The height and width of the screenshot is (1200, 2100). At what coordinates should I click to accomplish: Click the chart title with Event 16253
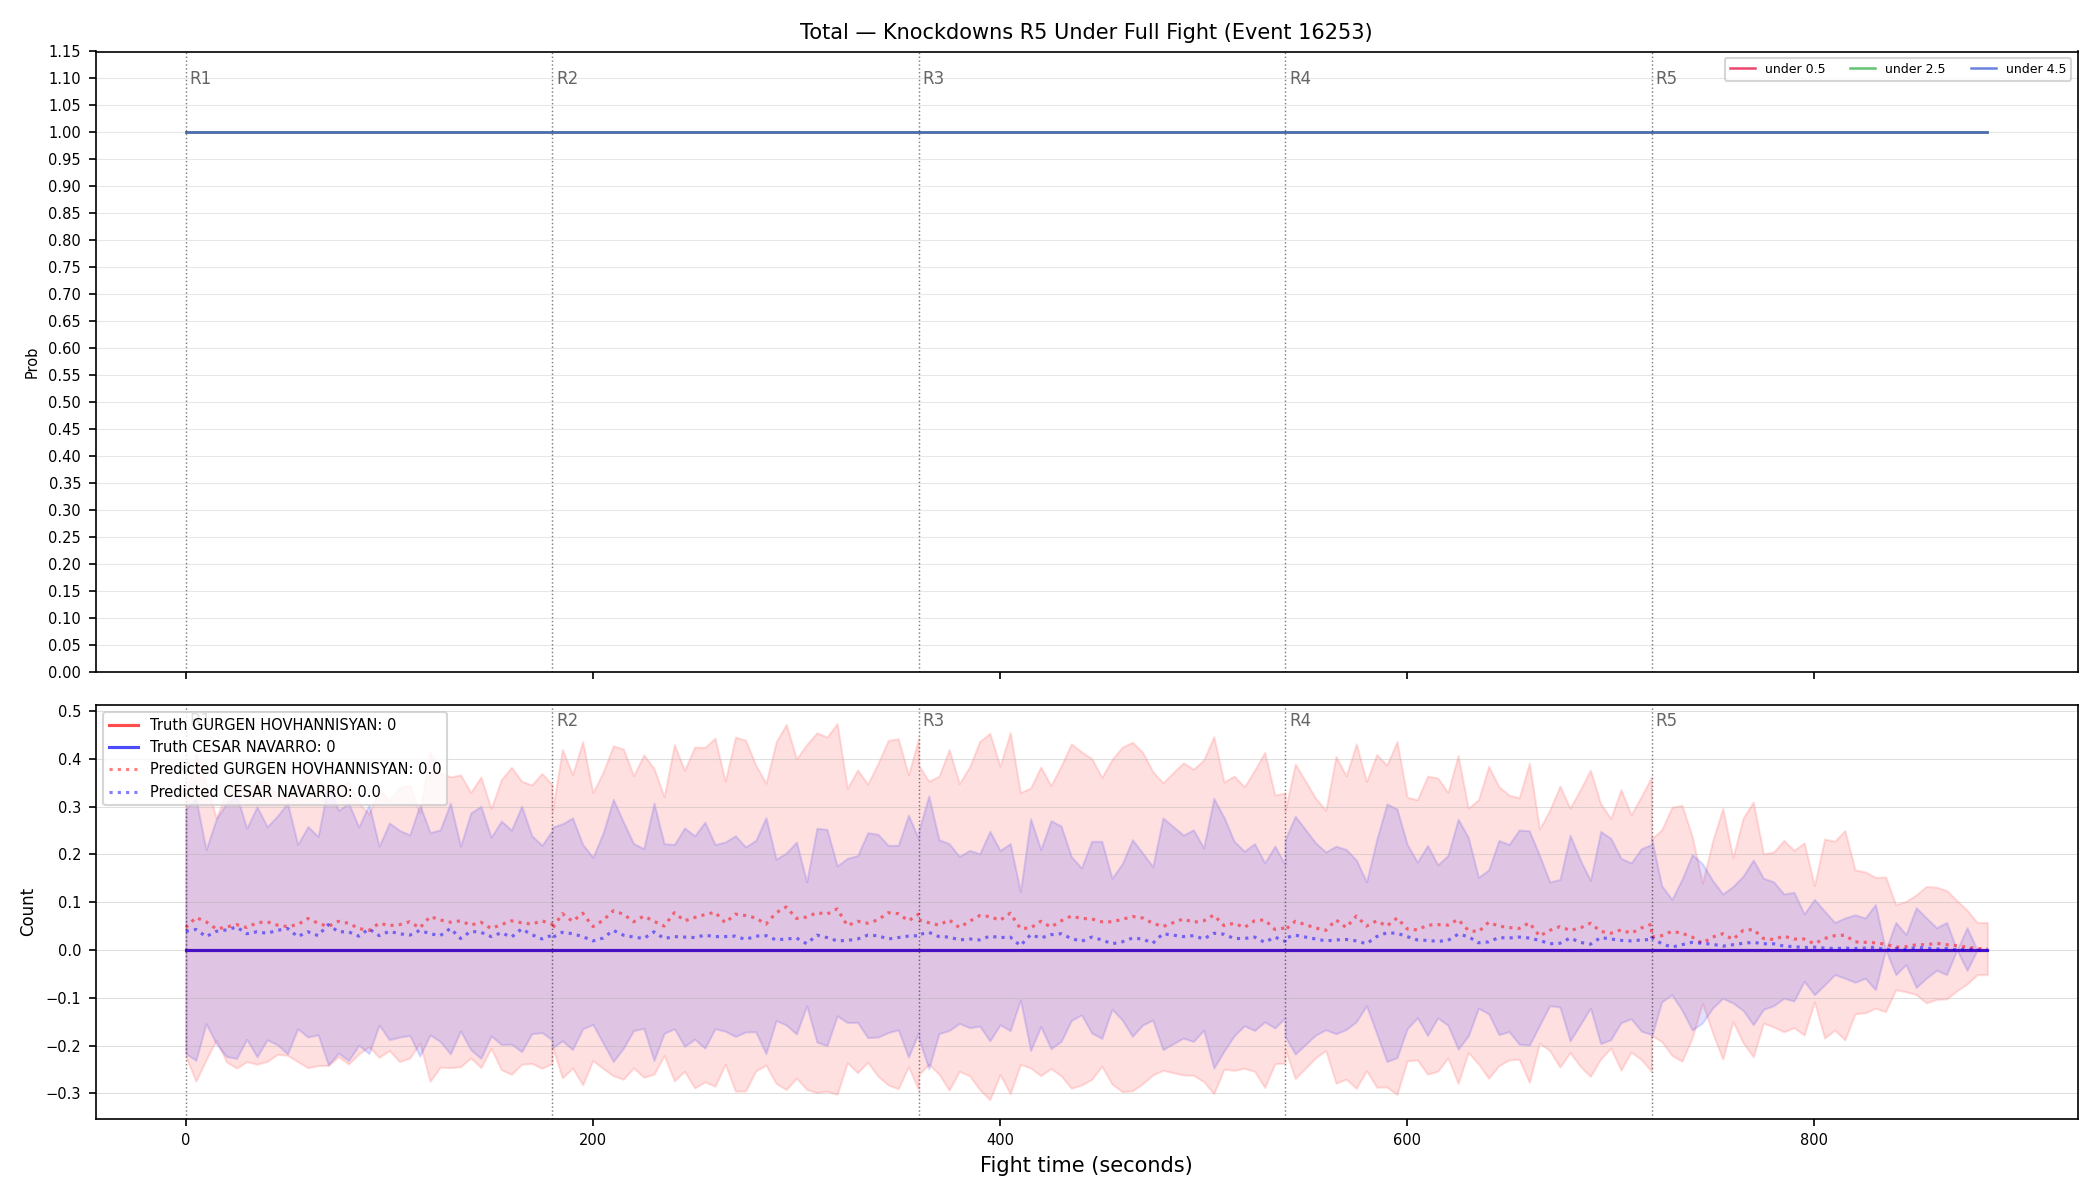point(1086,32)
